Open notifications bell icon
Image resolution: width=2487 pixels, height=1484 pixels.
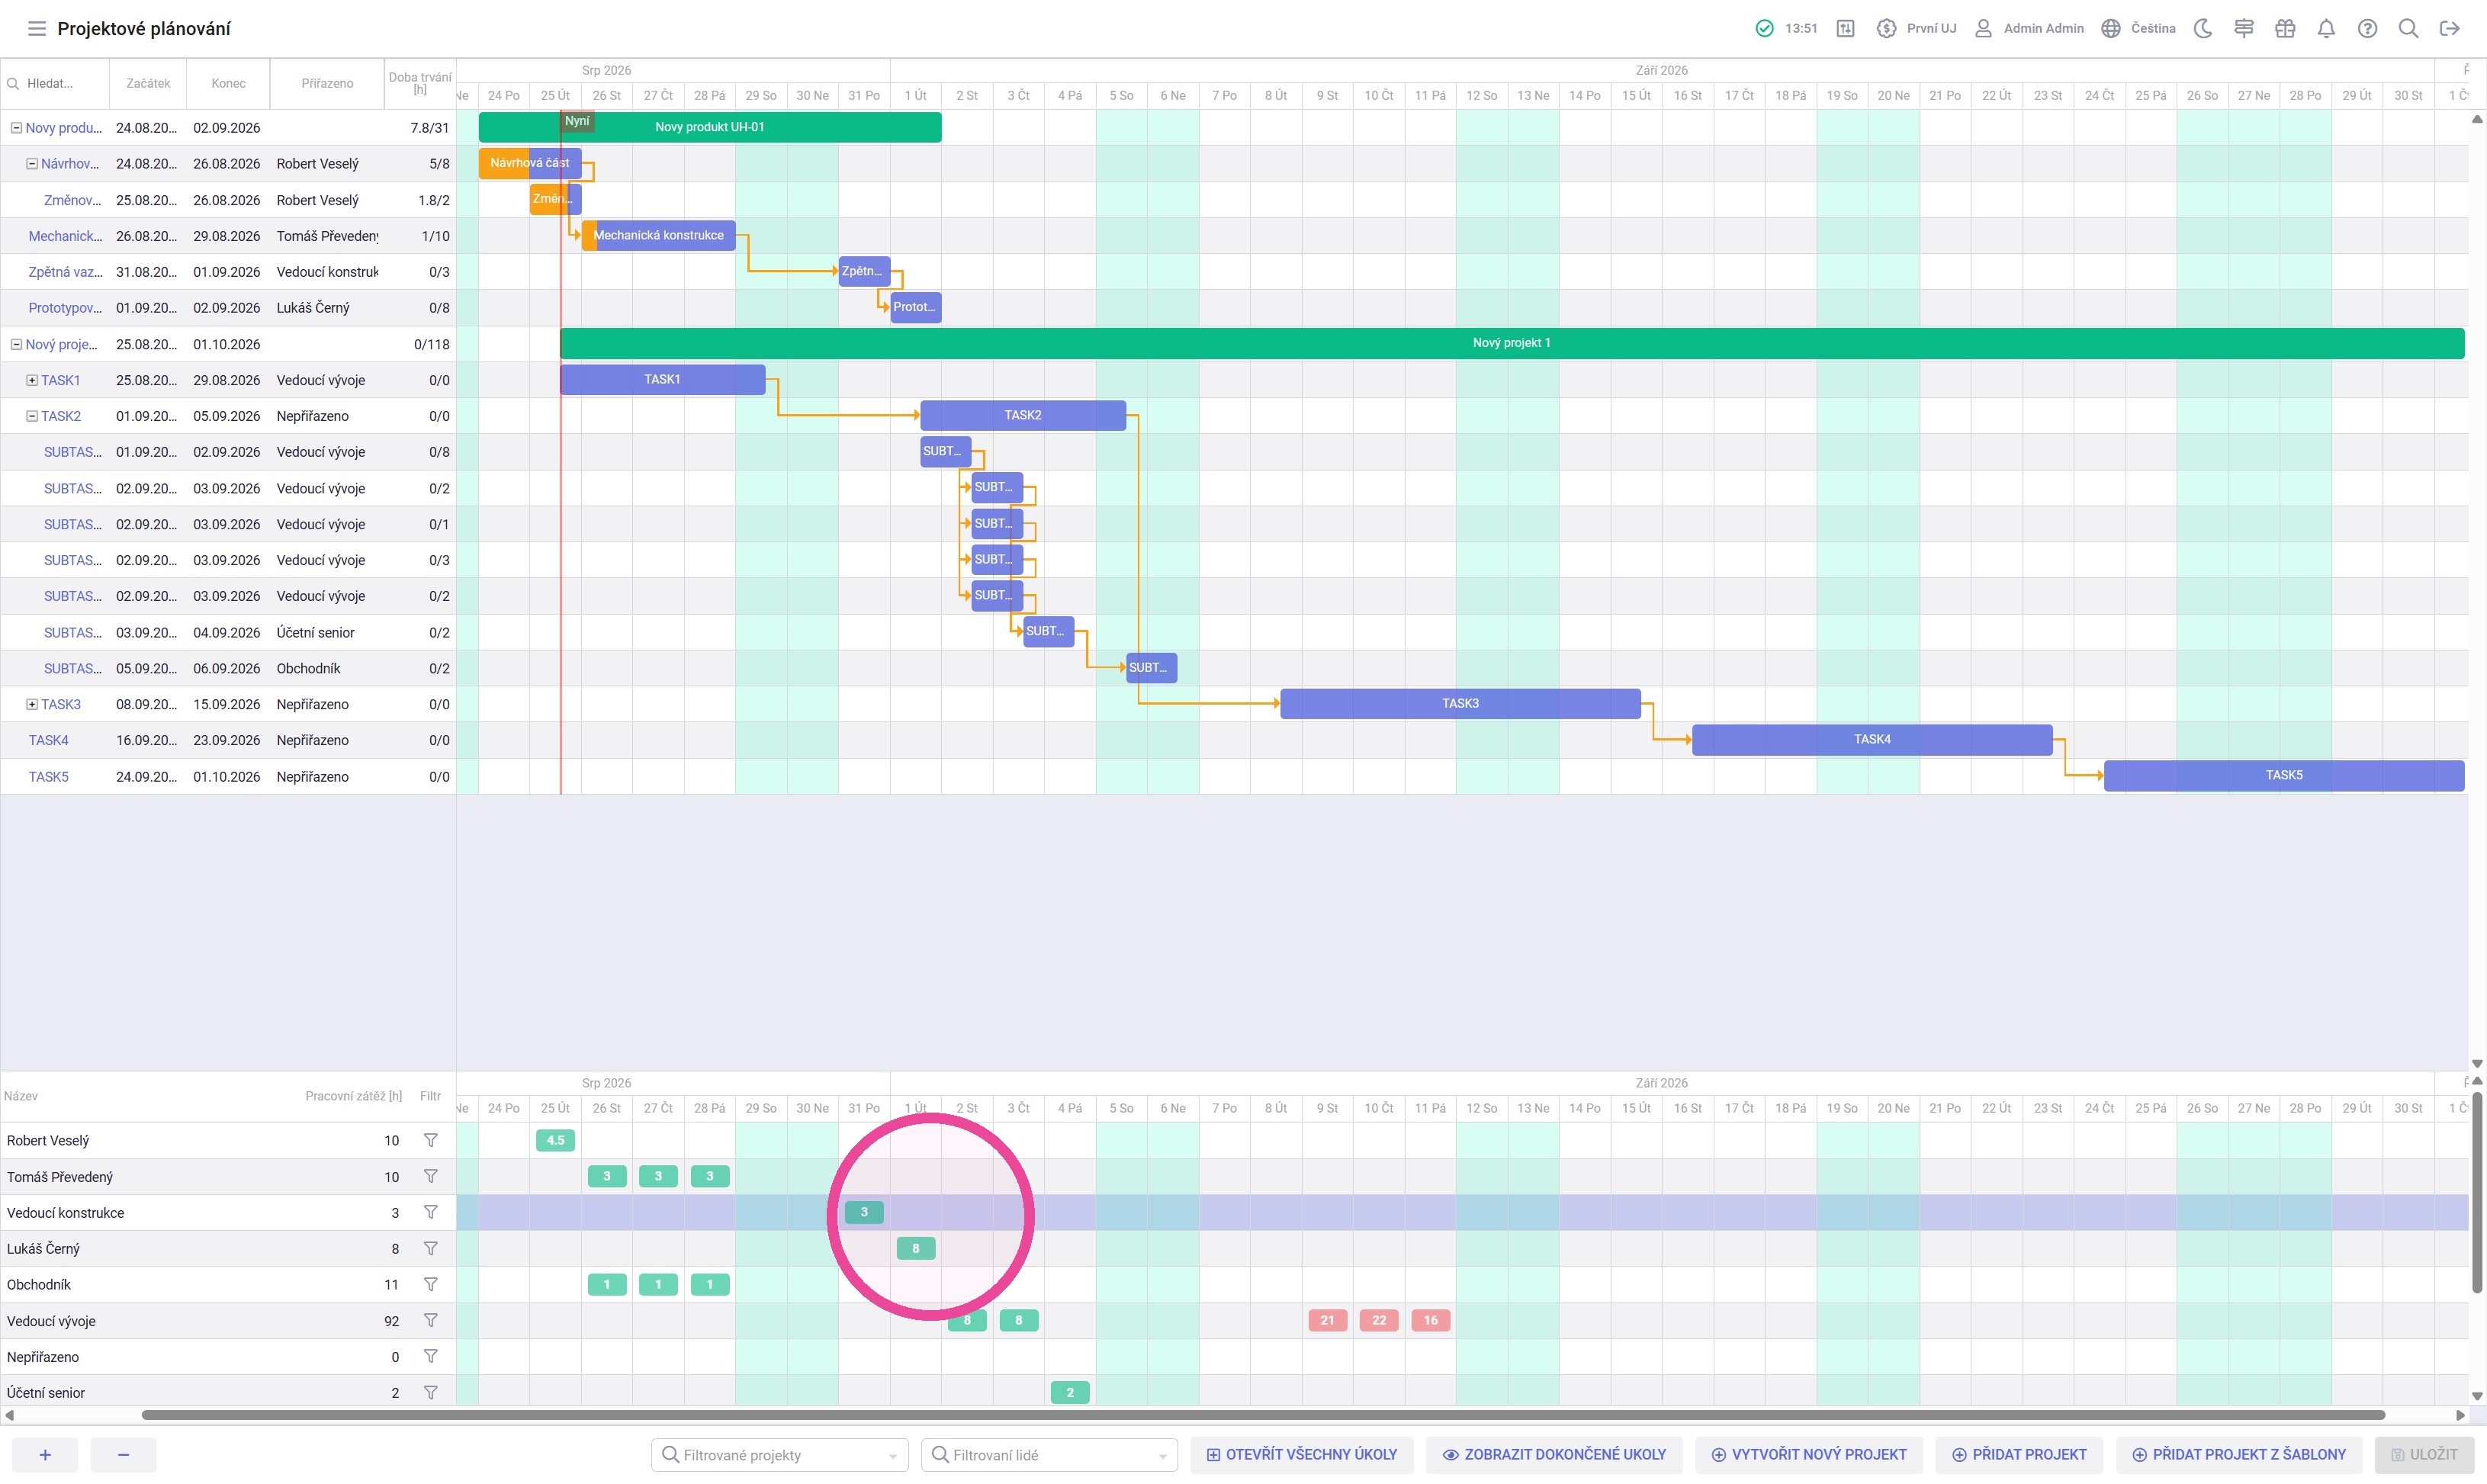[x=2326, y=28]
